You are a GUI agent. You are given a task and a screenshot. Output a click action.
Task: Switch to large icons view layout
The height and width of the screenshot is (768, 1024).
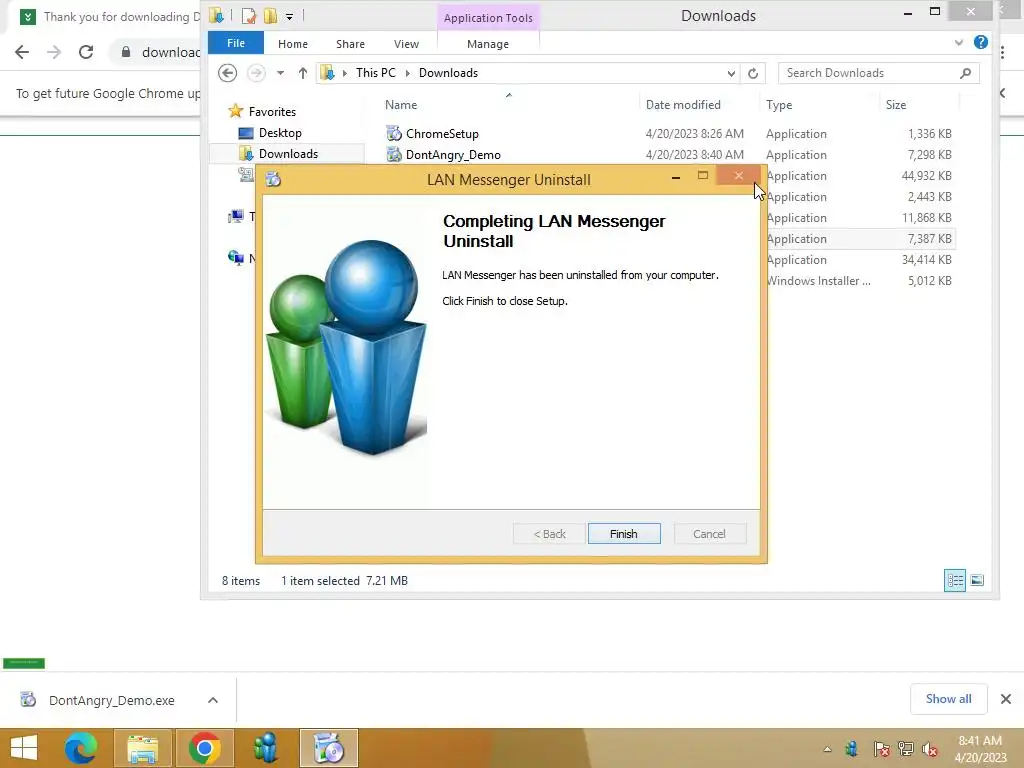pos(977,581)
